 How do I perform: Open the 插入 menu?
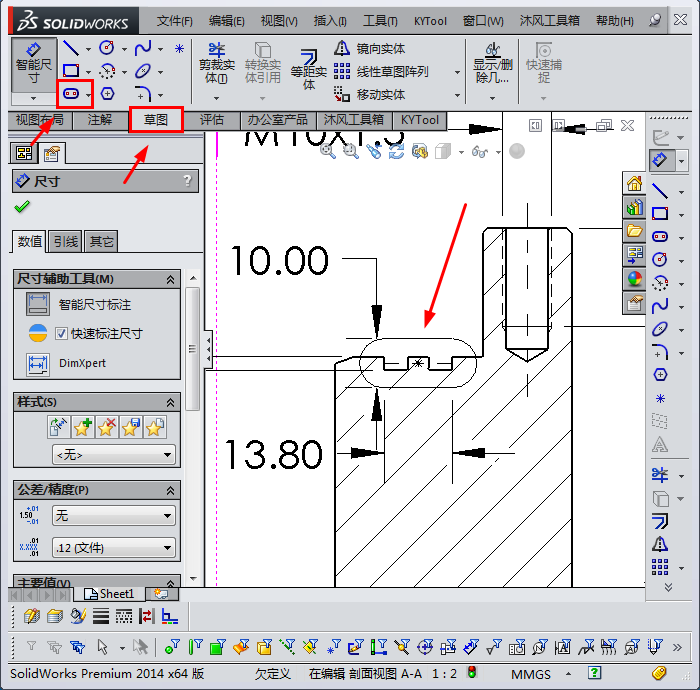[x=330, y=20]
